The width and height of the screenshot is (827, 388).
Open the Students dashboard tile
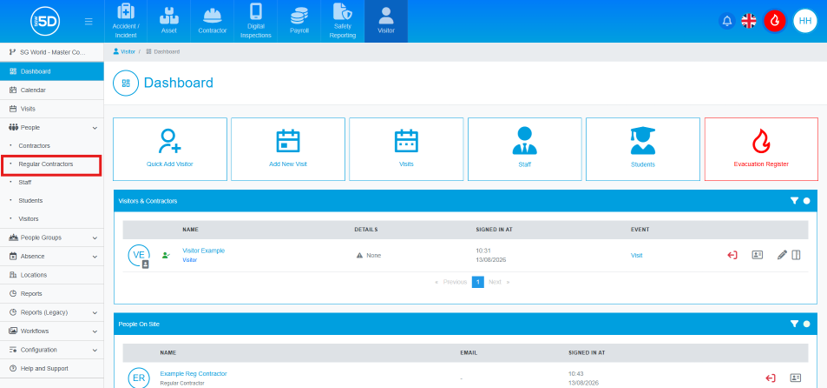(643, 149)
